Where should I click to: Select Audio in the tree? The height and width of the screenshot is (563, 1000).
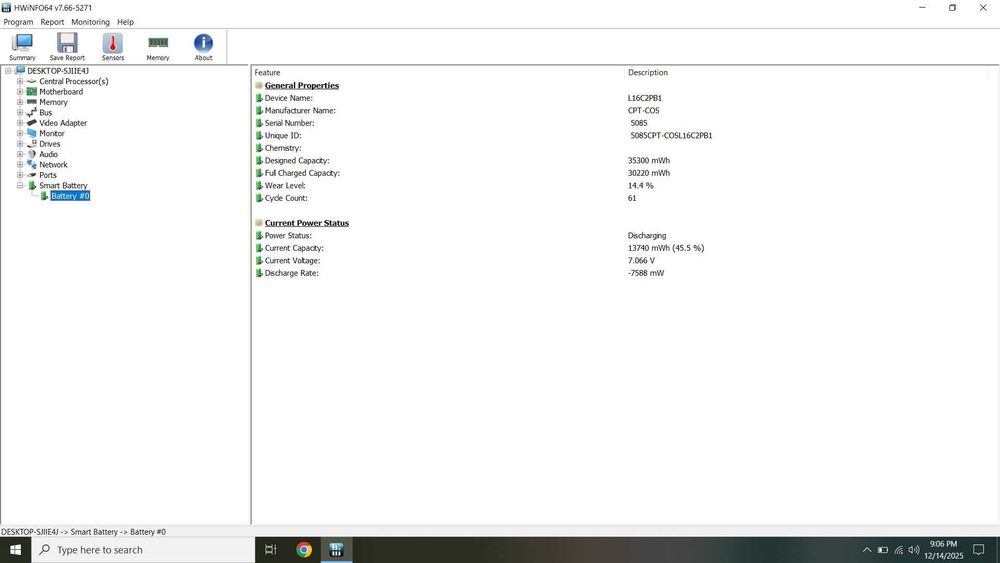pos(48,154)
